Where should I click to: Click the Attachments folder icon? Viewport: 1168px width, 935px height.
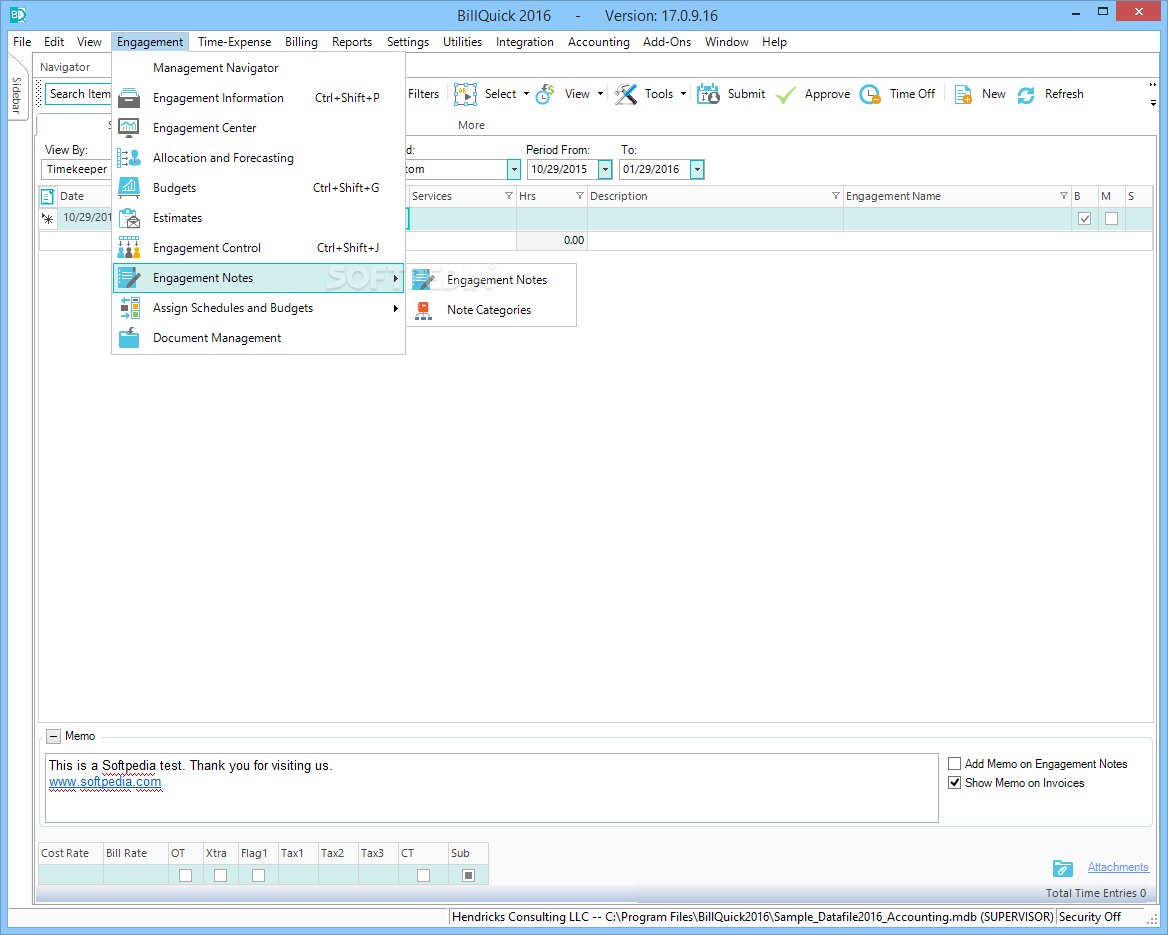(x=1063, y=868)
